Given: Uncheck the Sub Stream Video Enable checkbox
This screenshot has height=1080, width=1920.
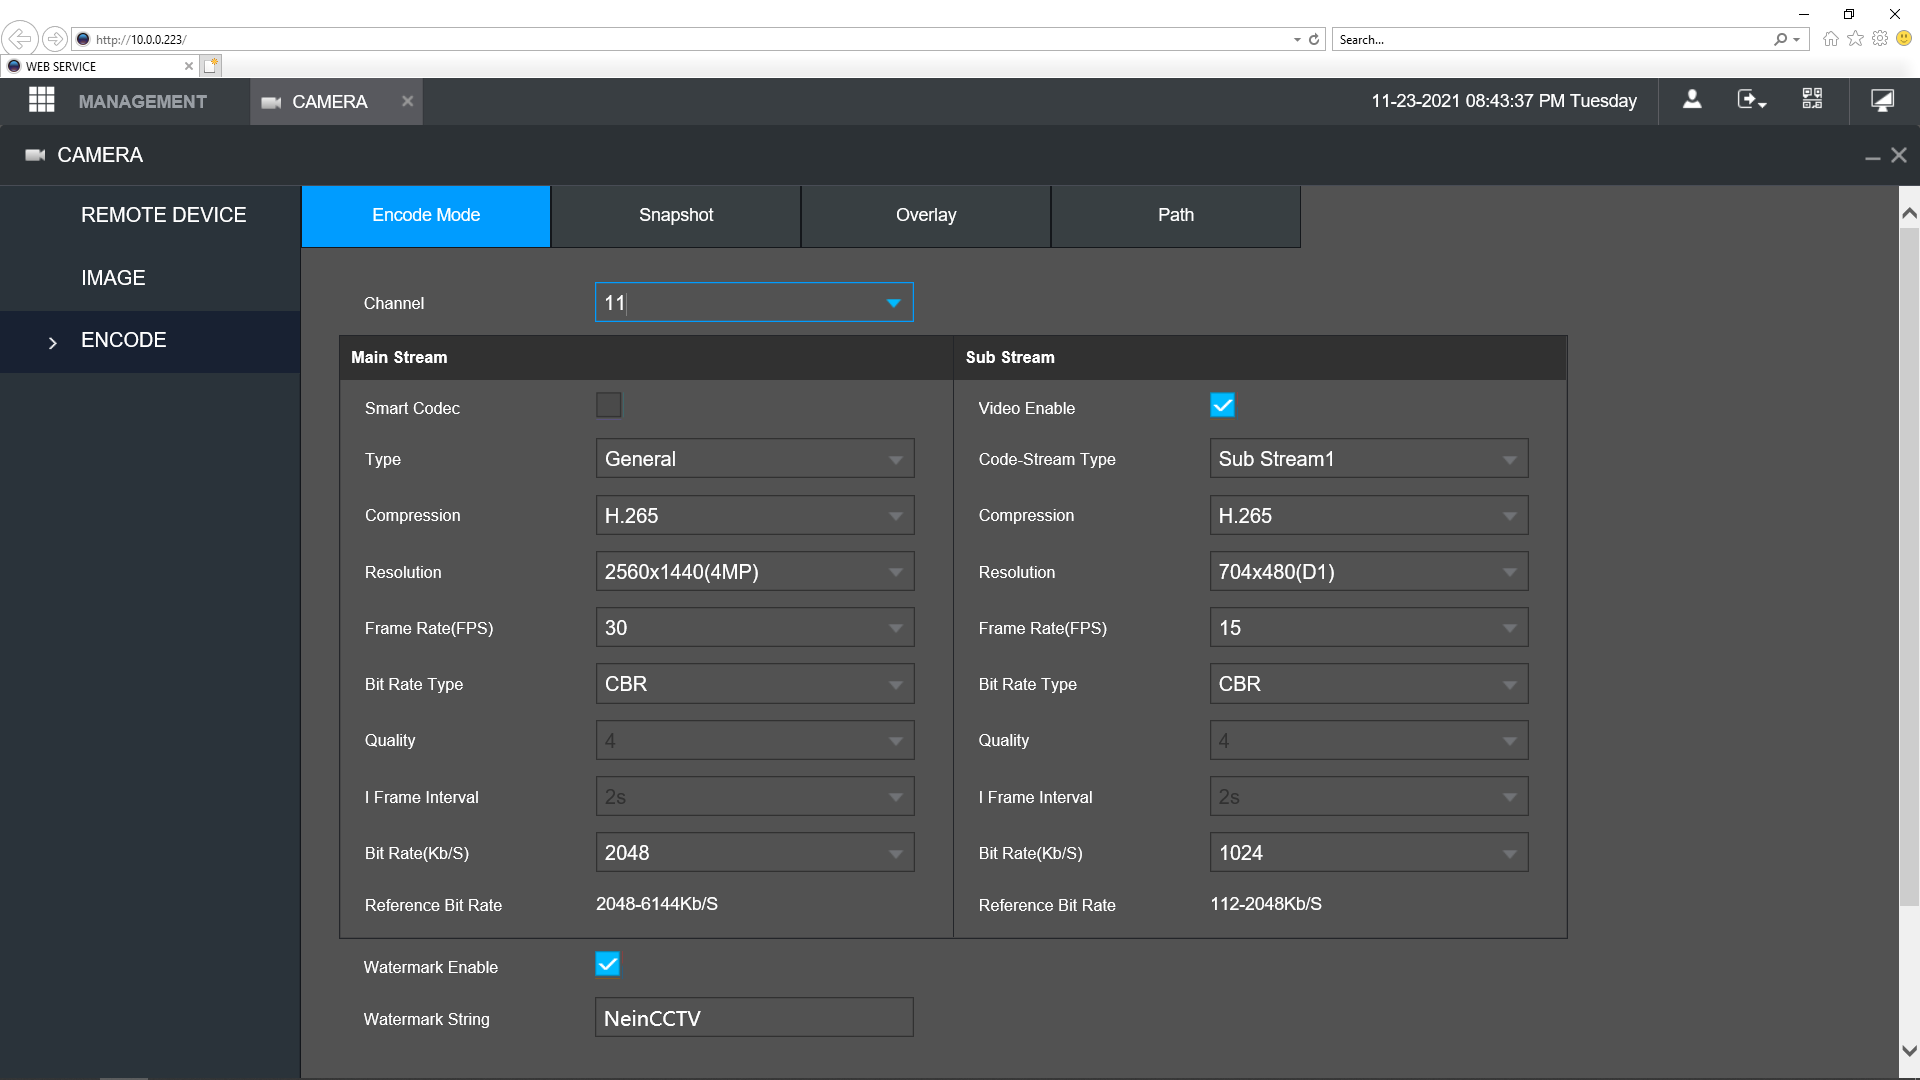Looking at the screenshot, I should 1222,405.
